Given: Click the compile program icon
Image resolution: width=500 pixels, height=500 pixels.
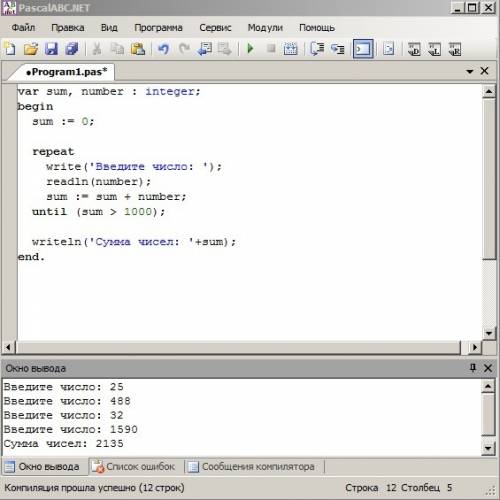Looking at the screenshot, I should point(290,49).
